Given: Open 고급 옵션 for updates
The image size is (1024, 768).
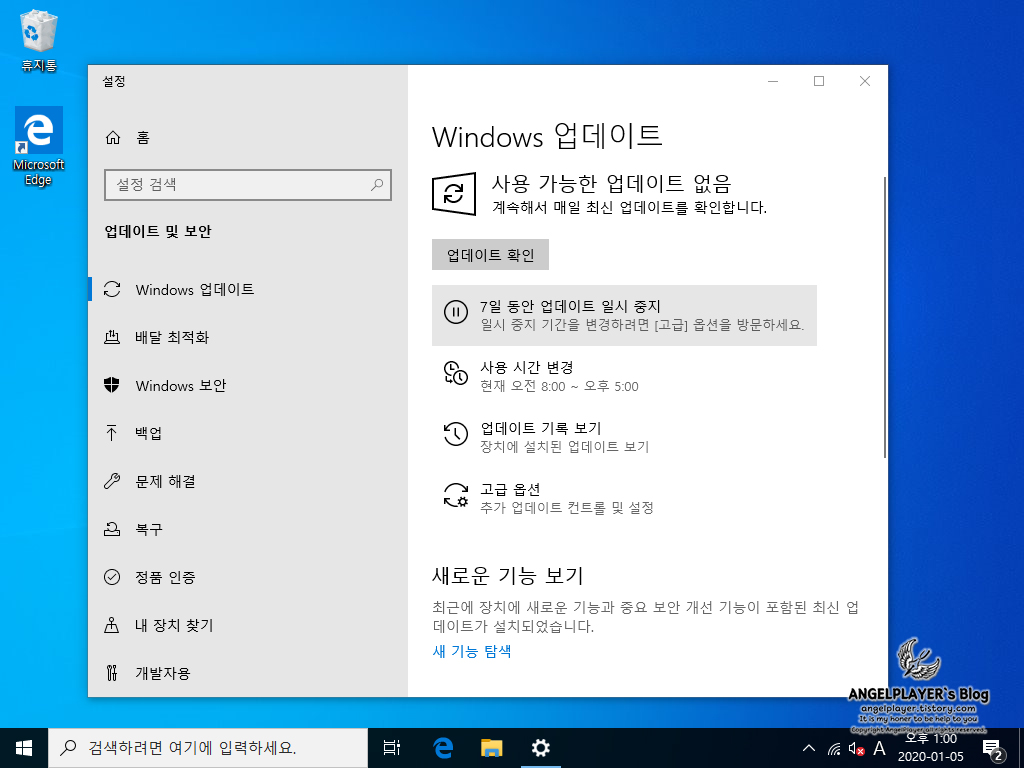Looking at the screenshot, I should tap(624, 498).
